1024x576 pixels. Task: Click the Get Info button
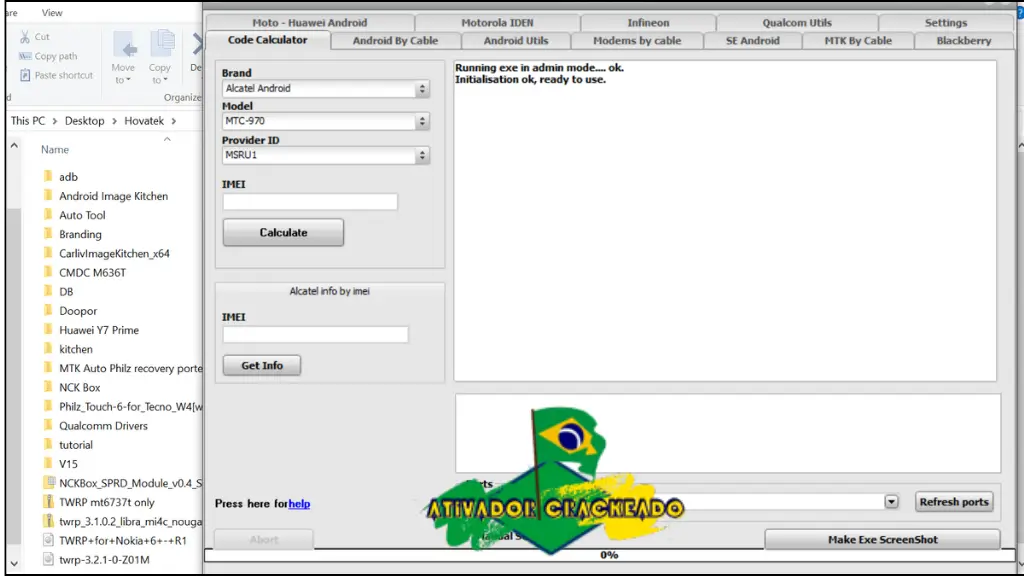262,365
